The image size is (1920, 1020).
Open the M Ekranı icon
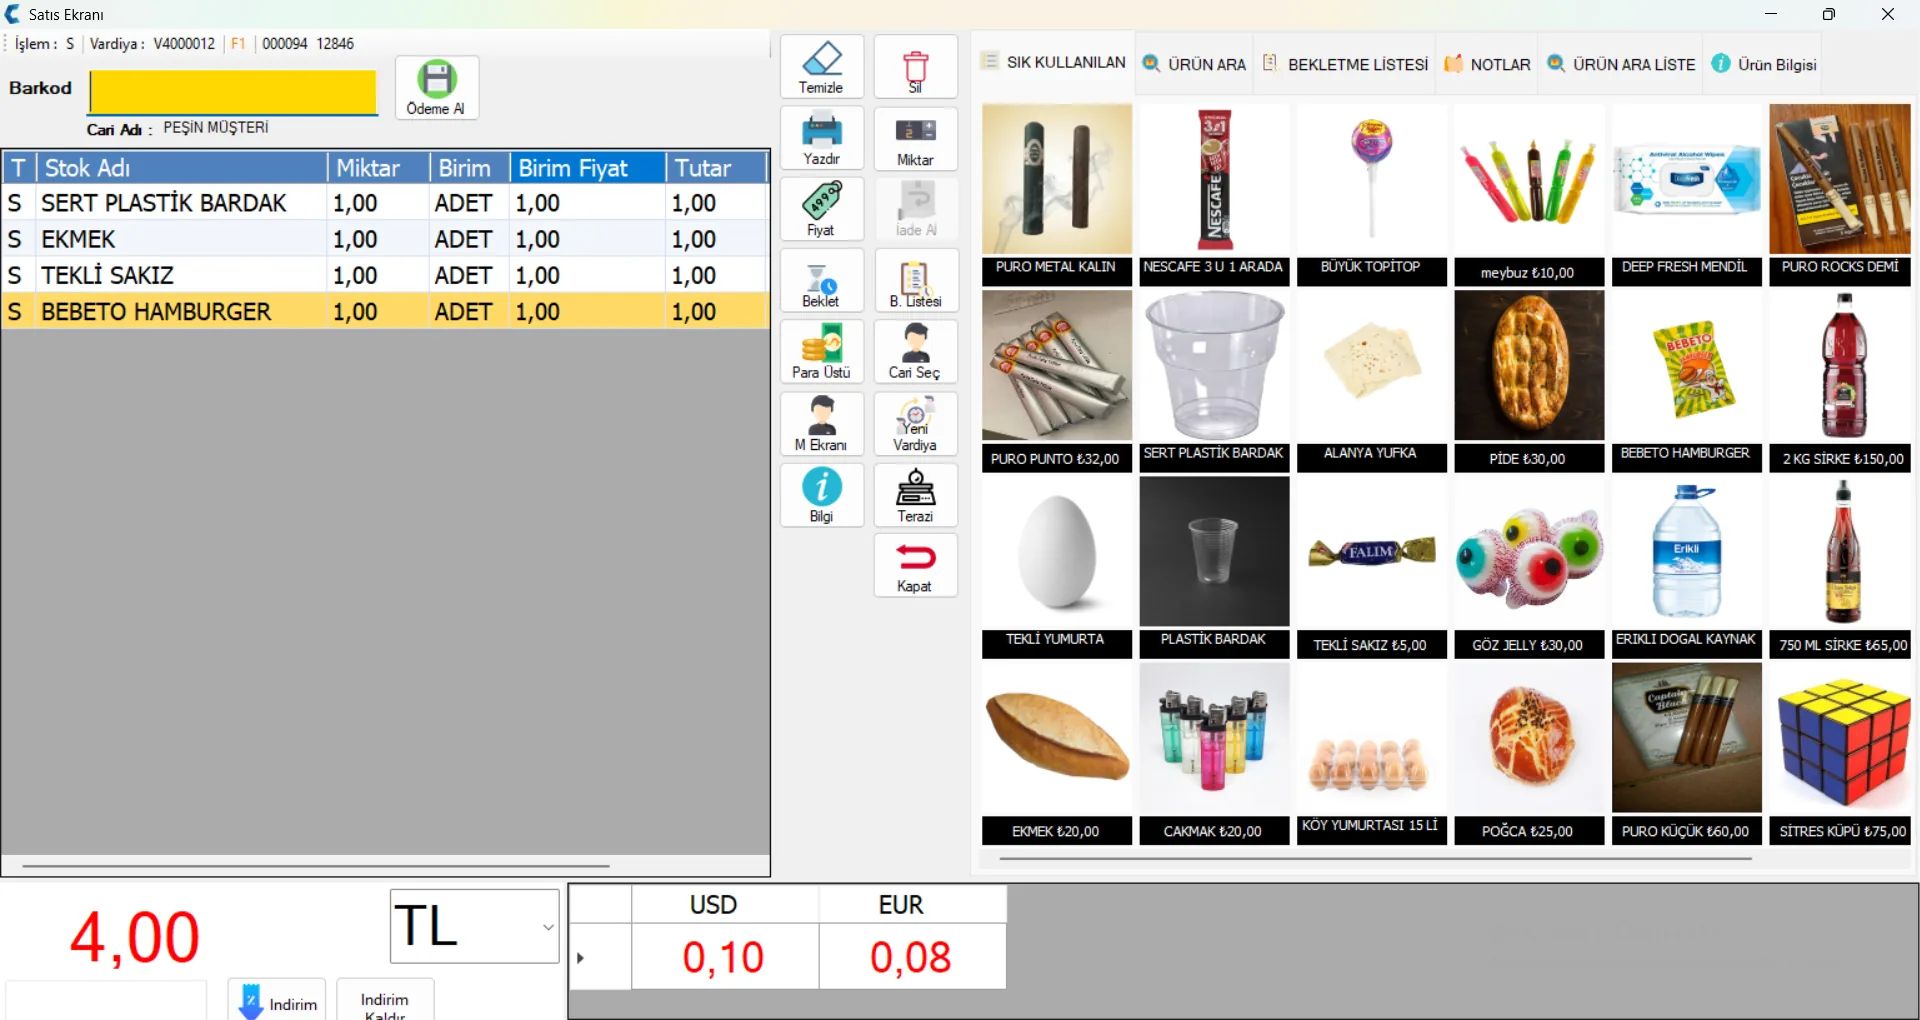click(821, 423)
